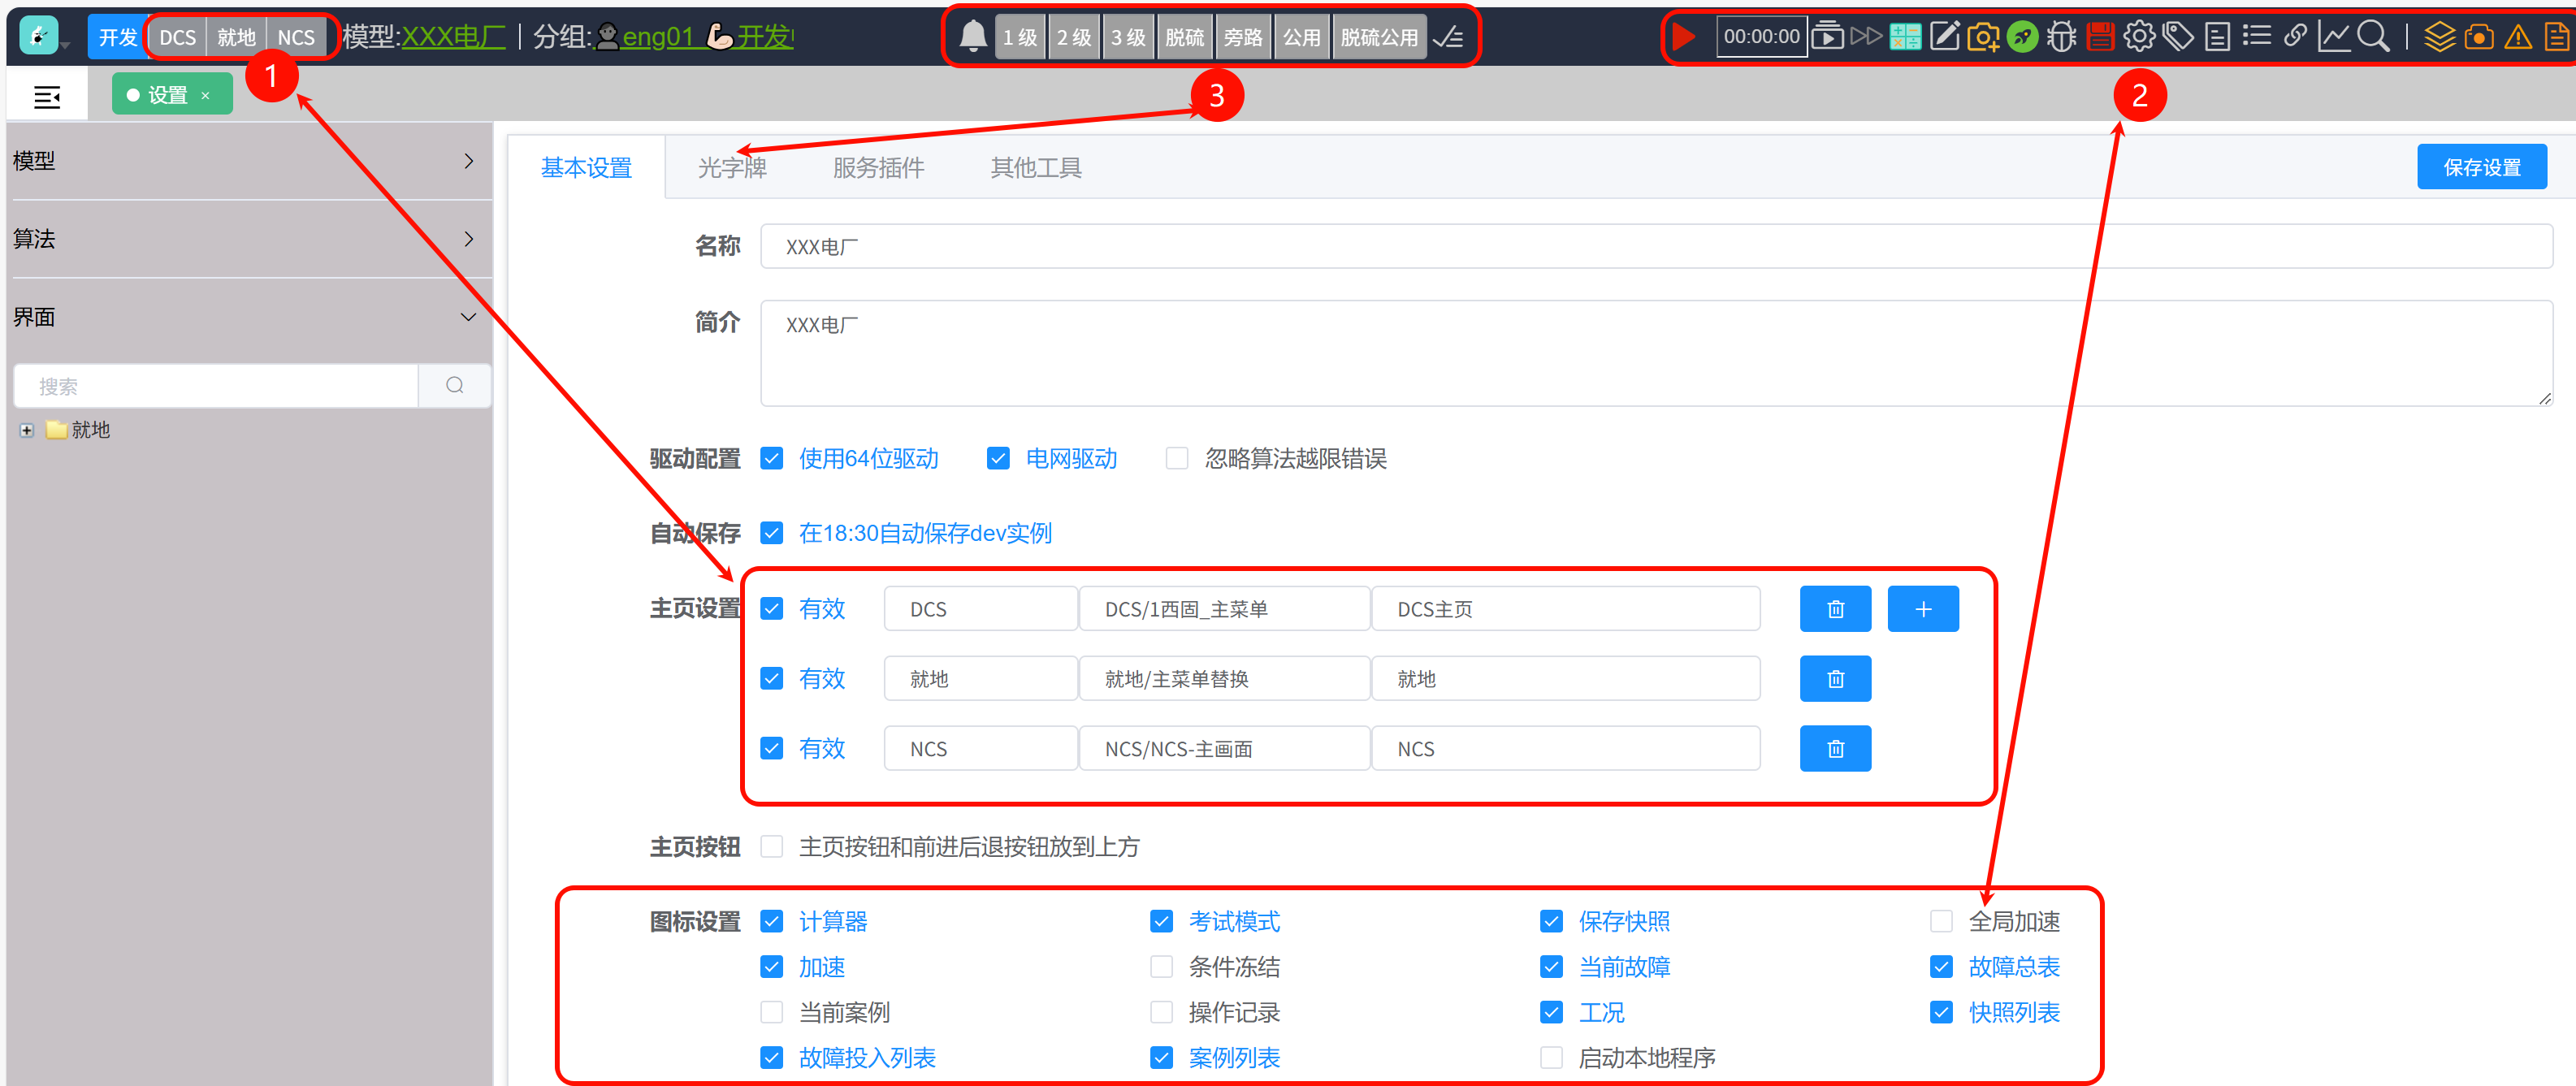The height and width of the screenshot is (1086, 2576).
Task: Click the red floppy disk save icon
Action: point(2100,37)
